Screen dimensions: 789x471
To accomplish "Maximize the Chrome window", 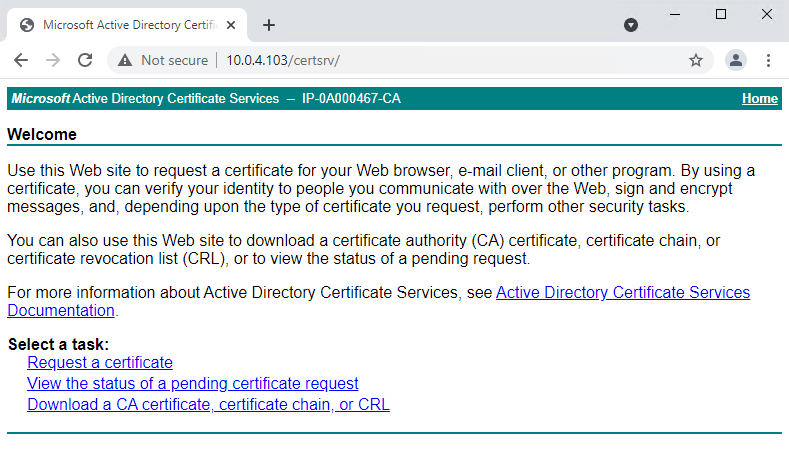I will click(720, 14).
